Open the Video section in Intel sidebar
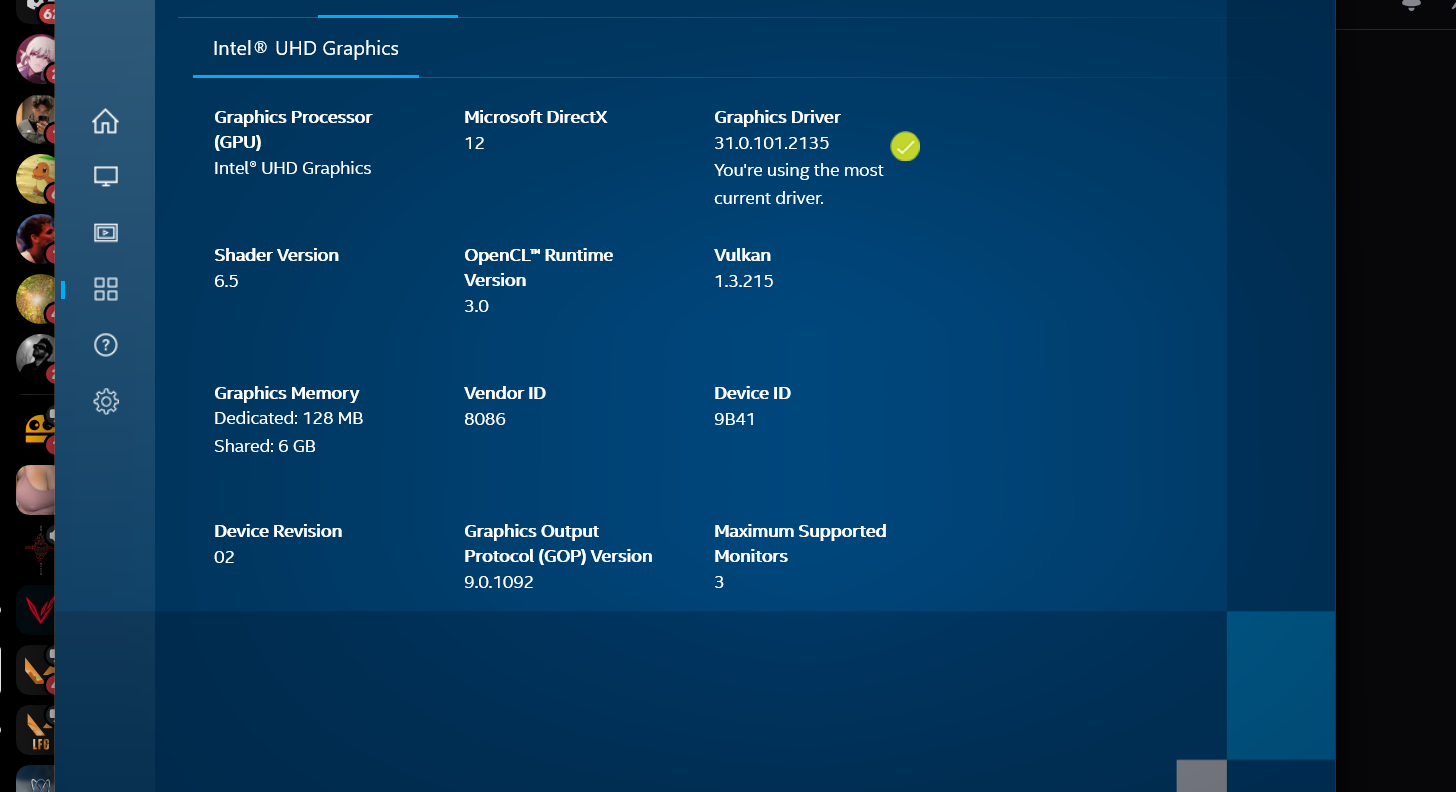 [105, 233]
